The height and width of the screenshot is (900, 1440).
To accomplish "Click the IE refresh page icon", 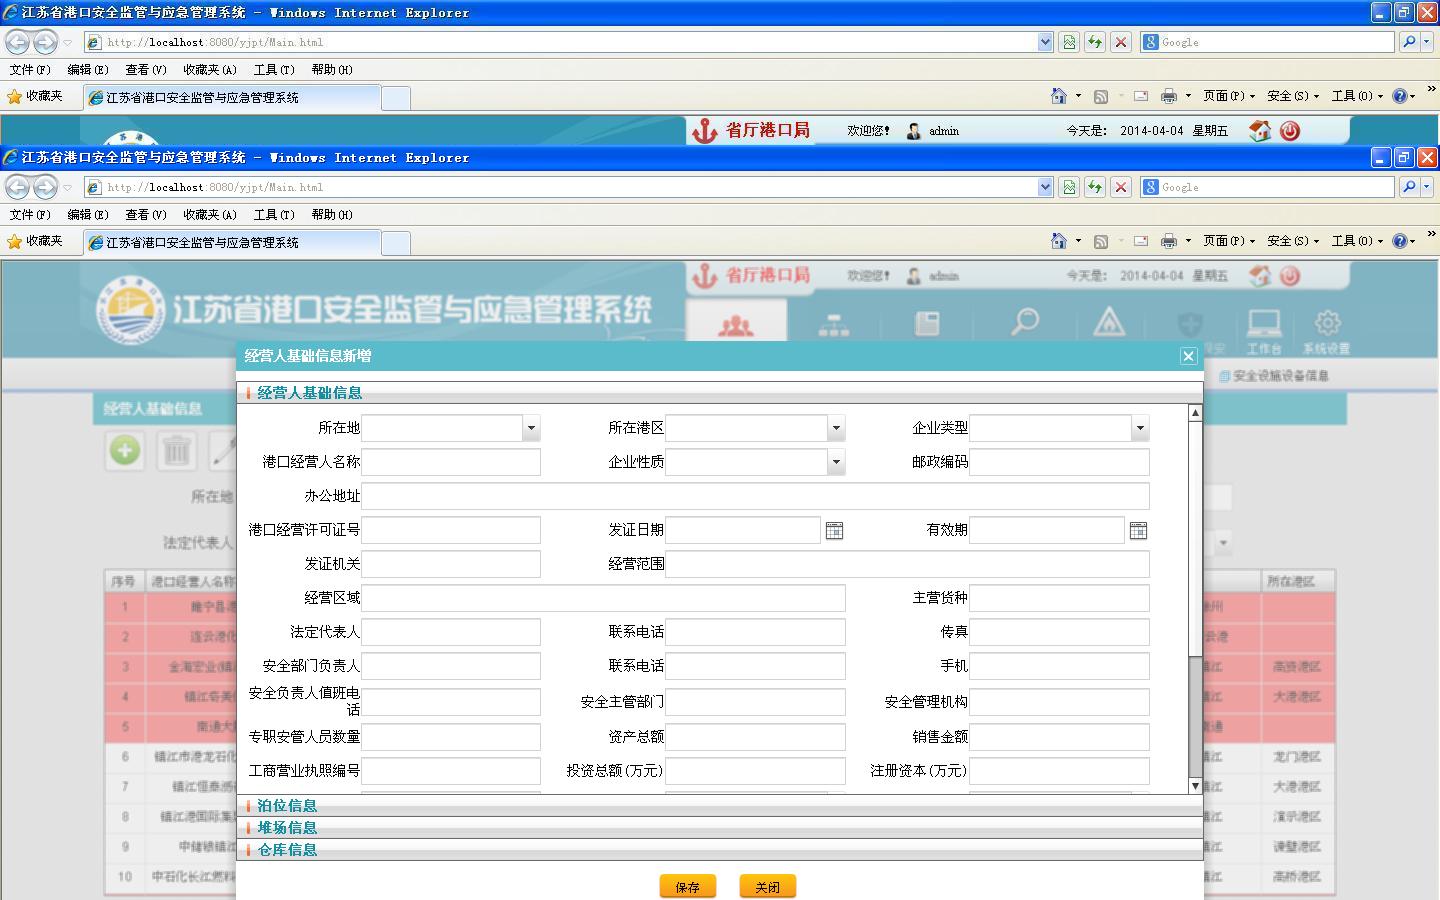I will (1095, 187).
